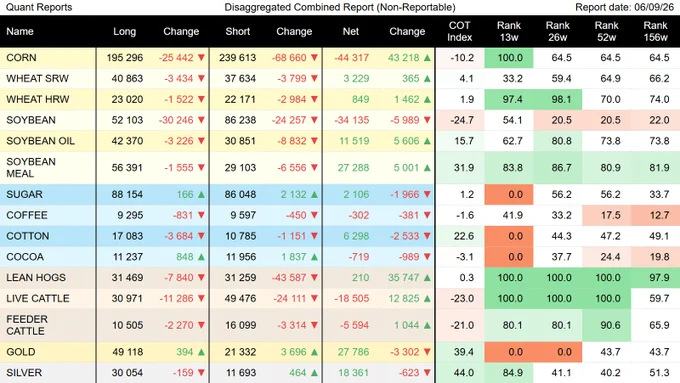Click COCOA Rank 156w cell 19.8
The height and width of the screenshot is (383, 680).
[x=655, y=257]
